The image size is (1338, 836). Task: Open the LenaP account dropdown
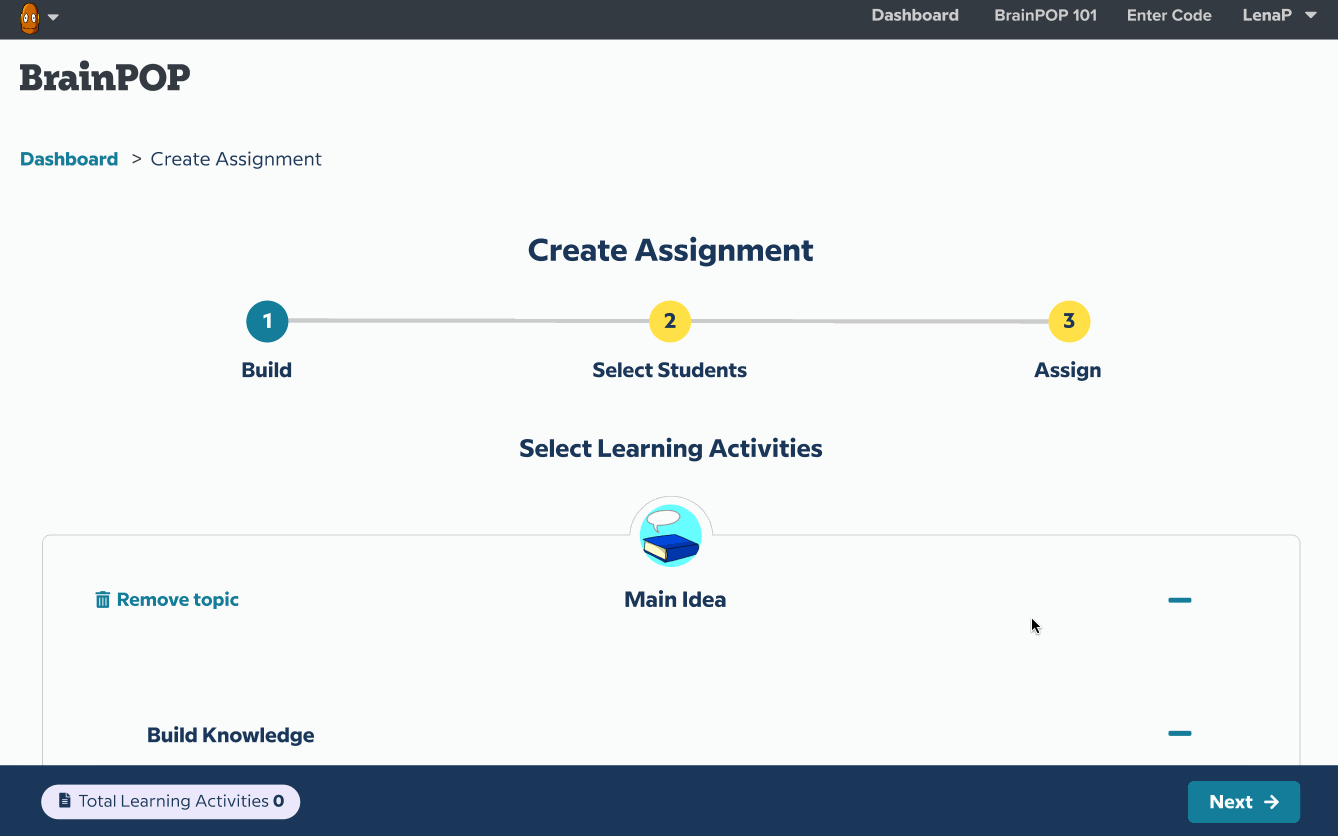(x=1280, y=15)
